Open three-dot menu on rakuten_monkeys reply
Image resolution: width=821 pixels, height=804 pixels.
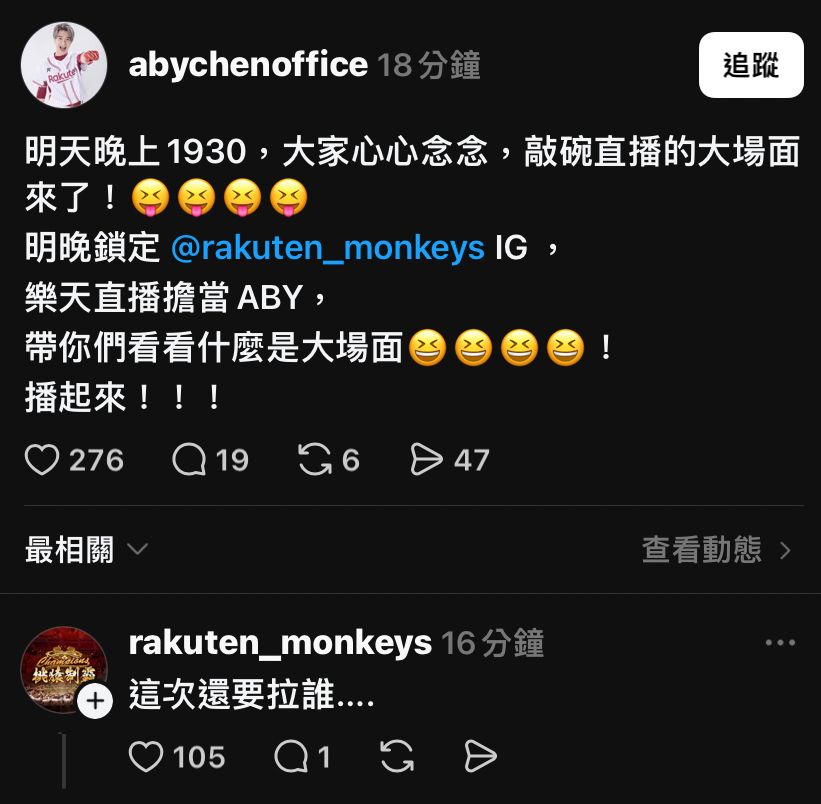pos(780,643)
